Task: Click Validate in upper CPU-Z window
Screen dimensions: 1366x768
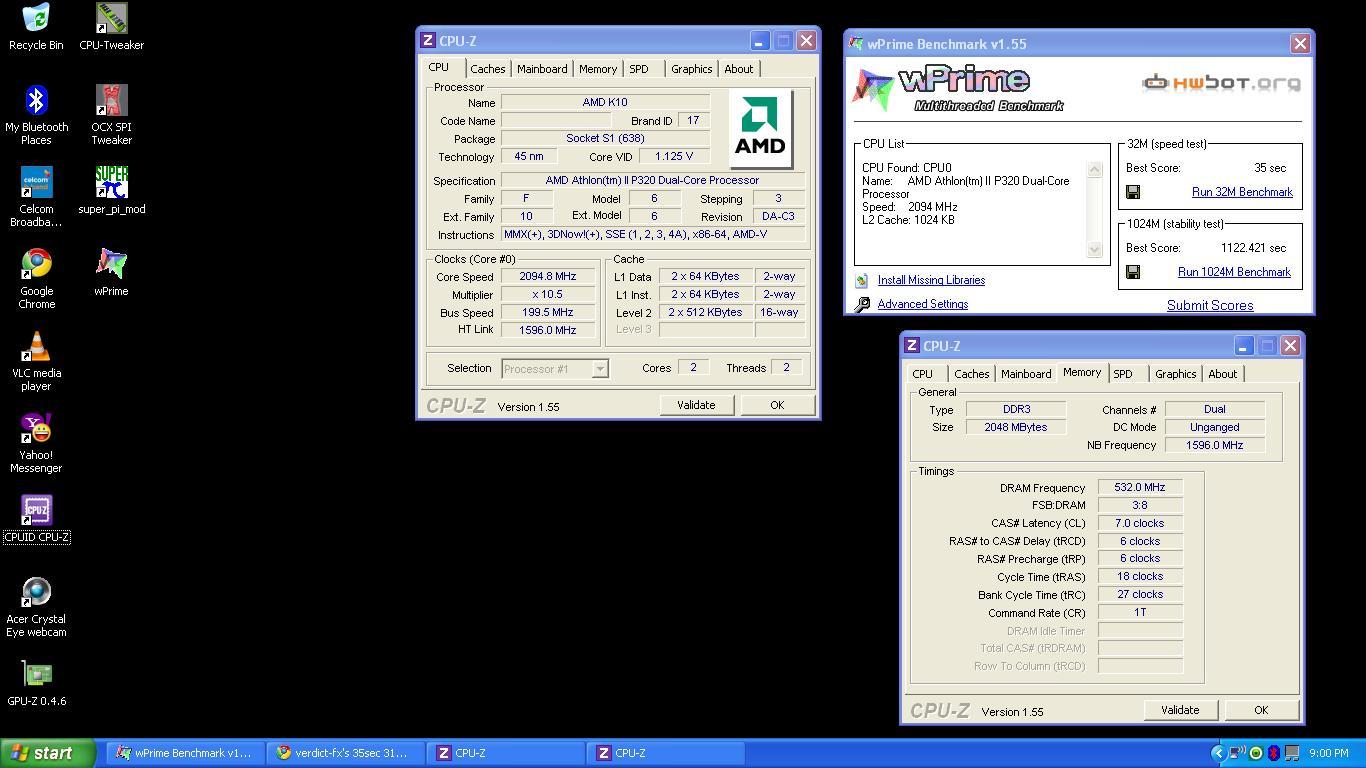Action: click(x=696, y=405)
